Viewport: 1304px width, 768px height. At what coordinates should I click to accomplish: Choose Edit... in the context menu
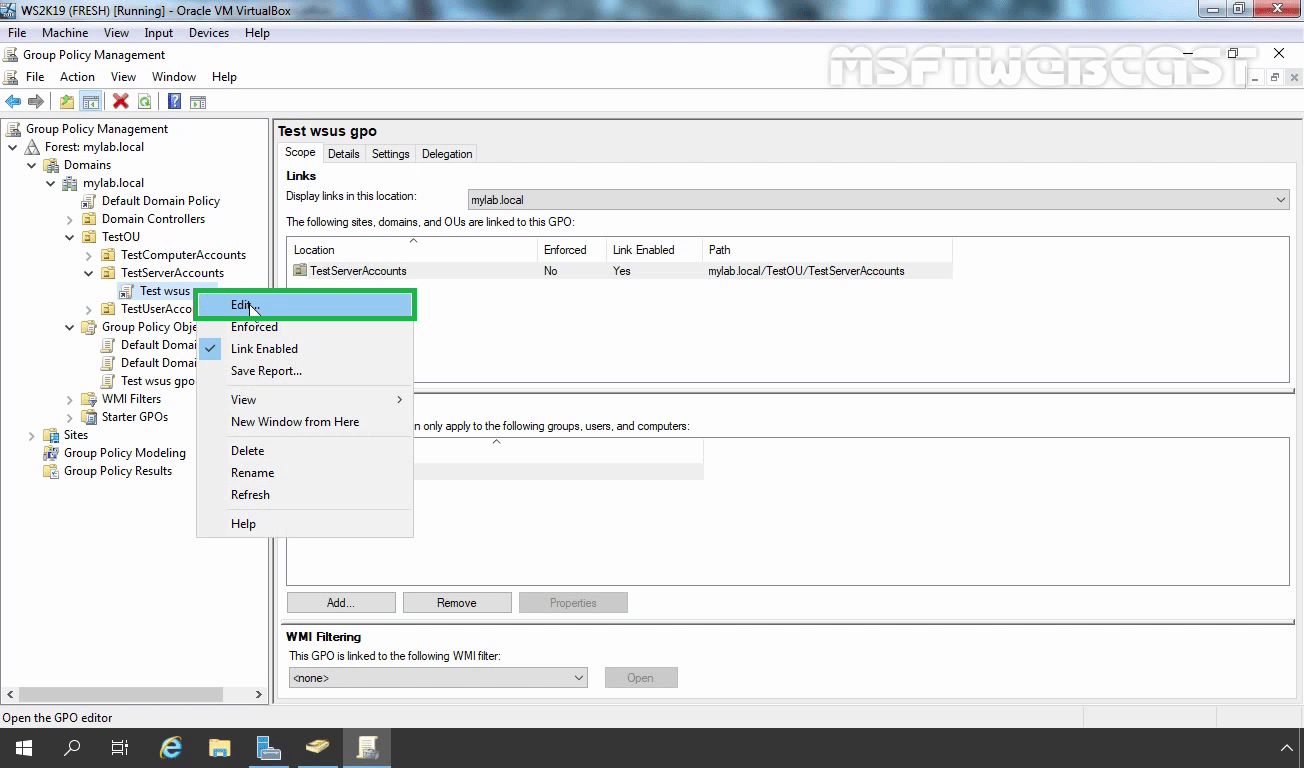click(x=245, y=305)
